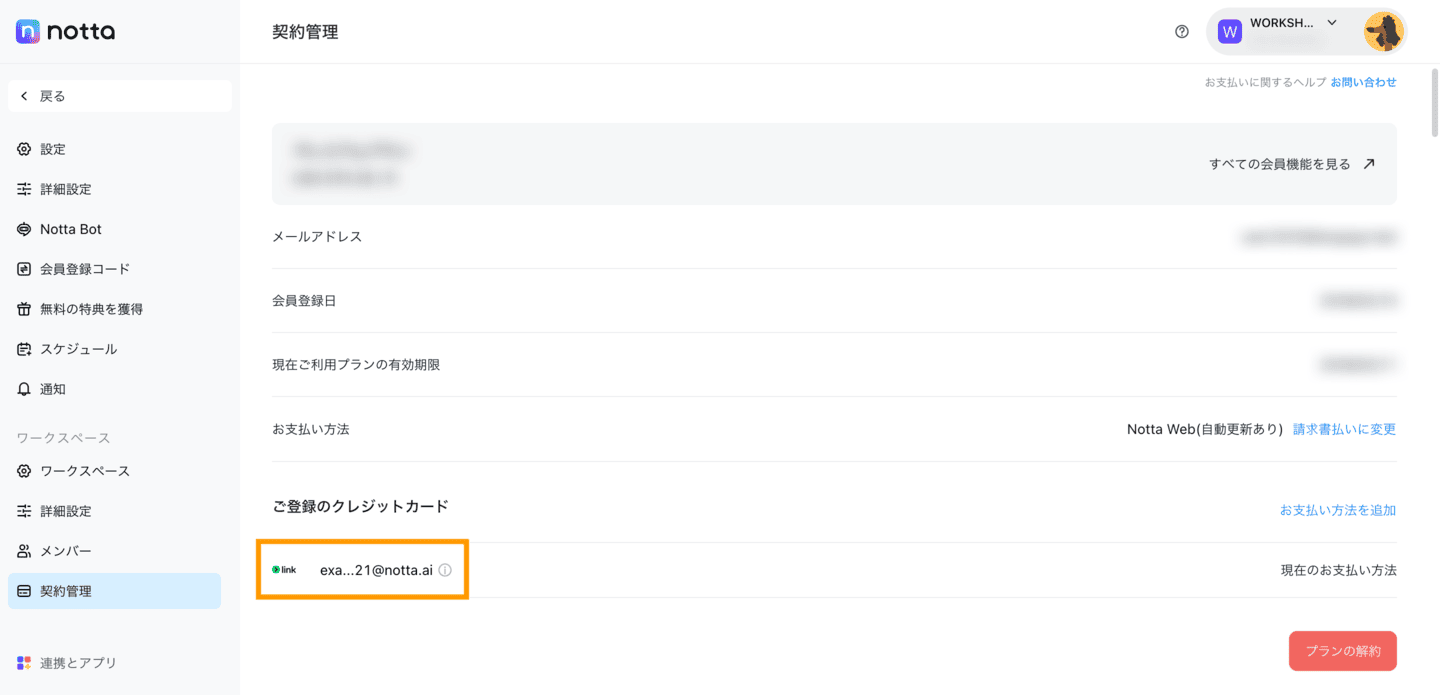Viewport: 1440px width, 695px height.
Task: Select the 設定 gear icon in sidebar
Action: tap(22, 148)
